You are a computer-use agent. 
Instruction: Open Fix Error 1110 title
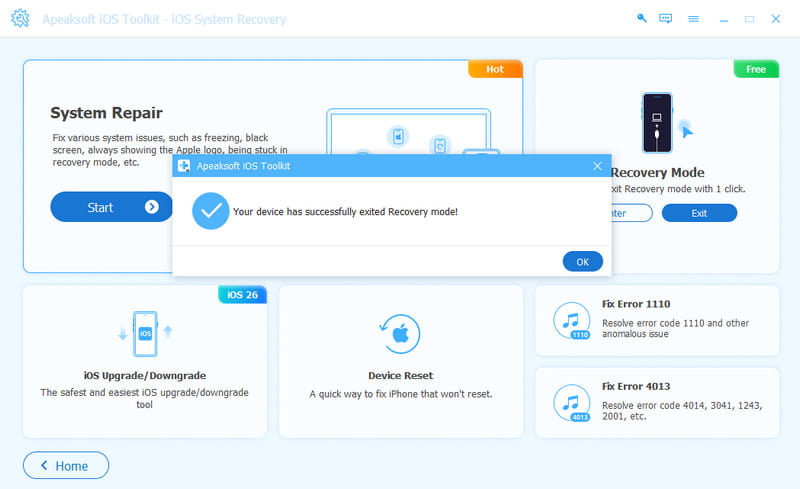pyautogui.click(x=636, y=304)
